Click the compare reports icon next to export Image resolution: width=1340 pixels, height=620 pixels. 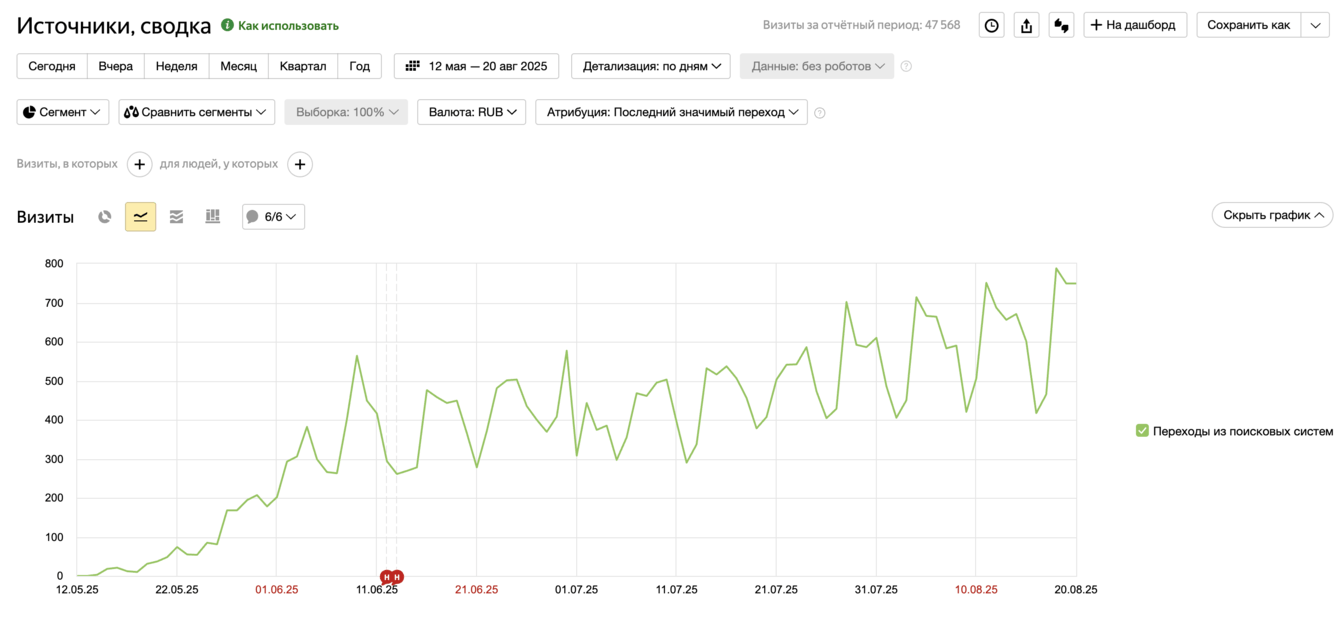pos(1061,26)
